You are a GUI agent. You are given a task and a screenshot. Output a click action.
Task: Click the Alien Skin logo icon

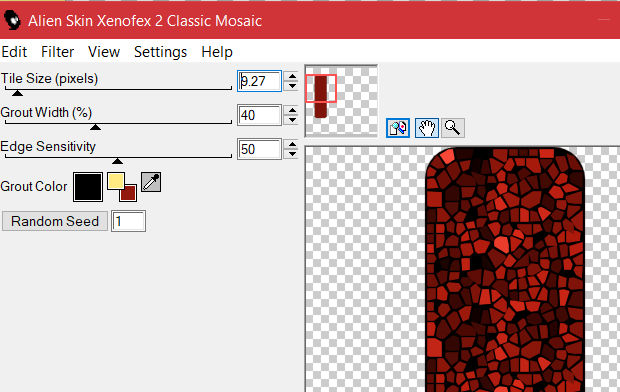tap(12, 20)
